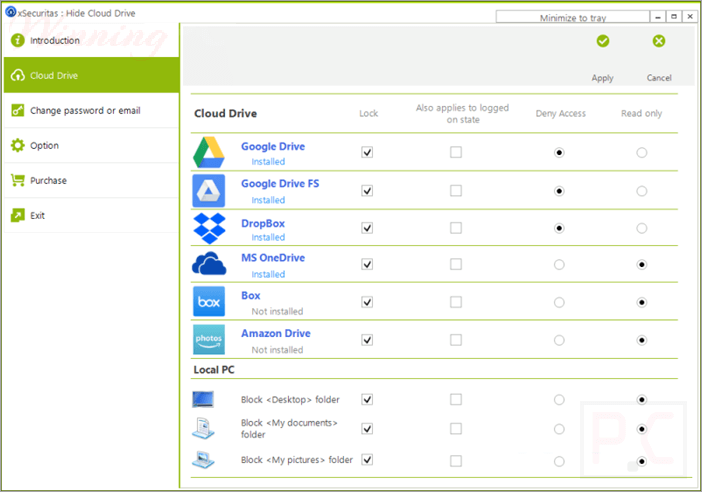This screenshot has width=702, height=492.
Task: Uncheck Lock for Box
Action: pyautogui.click(x=367, y=302)
